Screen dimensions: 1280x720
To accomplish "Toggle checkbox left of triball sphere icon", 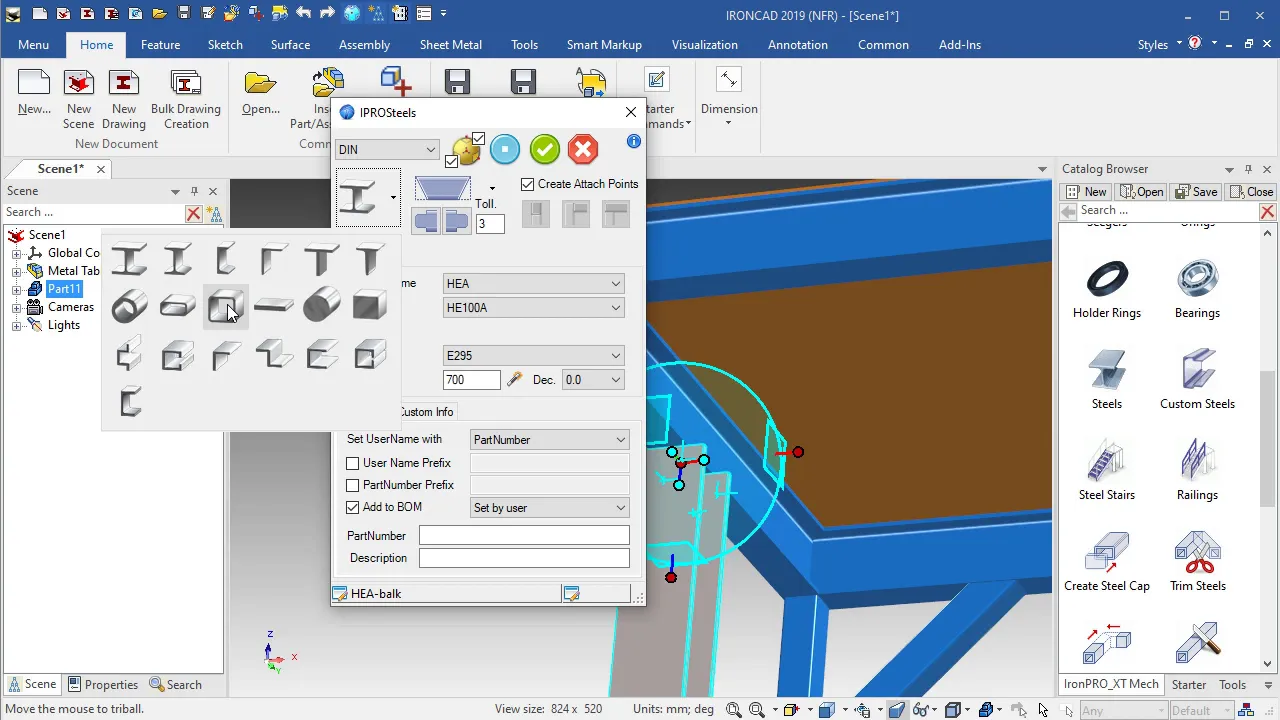I will pyautogui.click(x=452, y=161).
